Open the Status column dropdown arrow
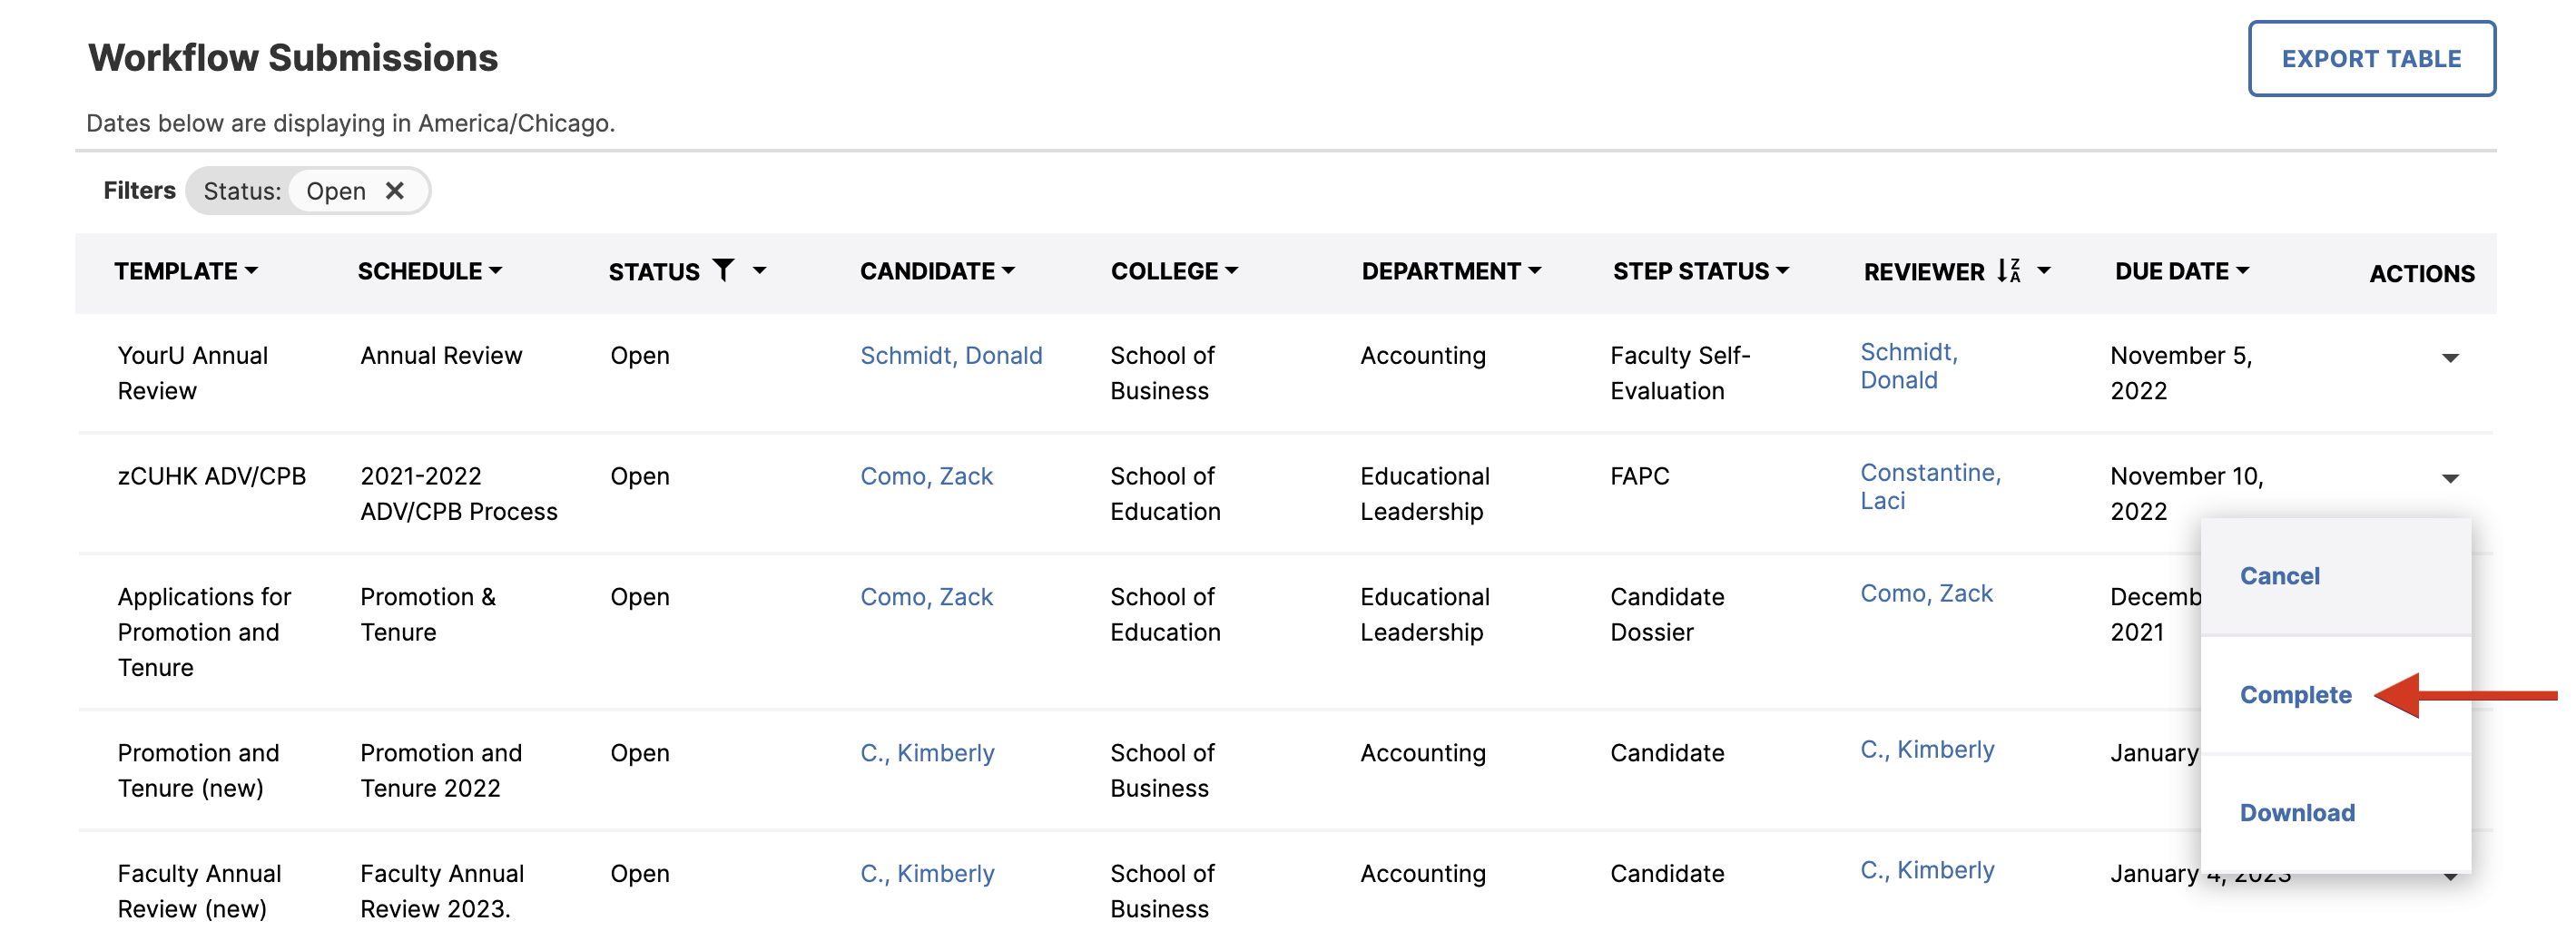The height and width of the screenshot is (931, 2576). (x=760, y=270)
